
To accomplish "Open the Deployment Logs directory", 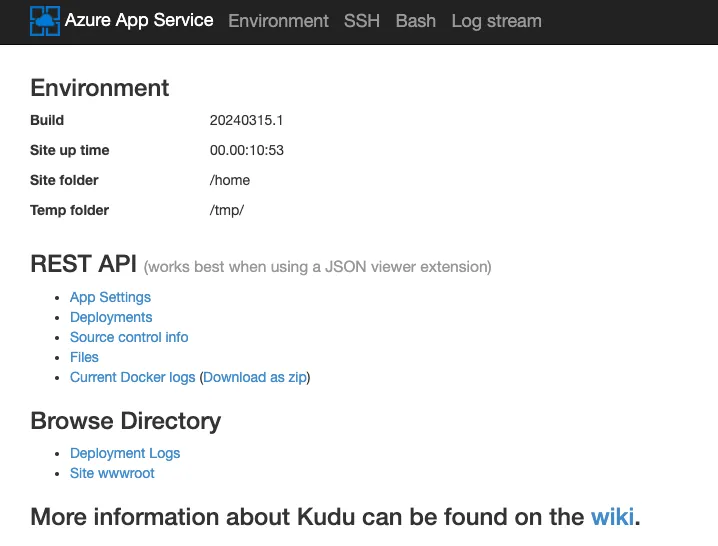I will (125, 453).
